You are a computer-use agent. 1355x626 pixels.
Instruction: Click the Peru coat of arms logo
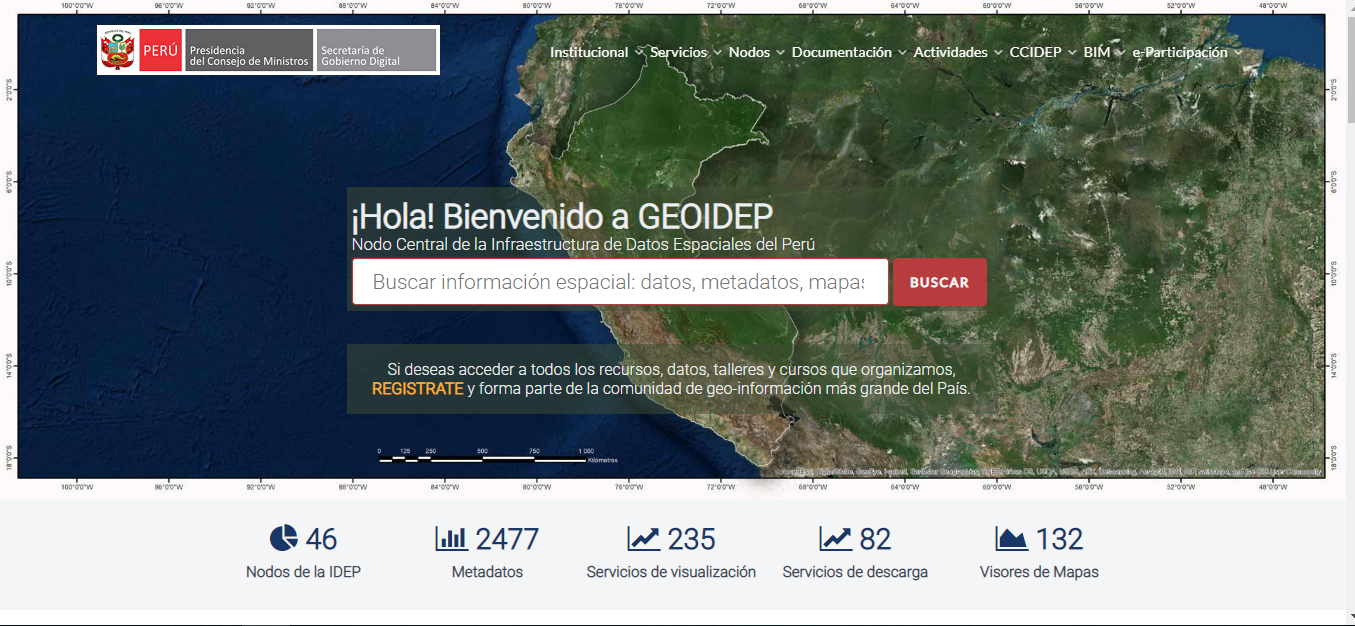point(118,50)
